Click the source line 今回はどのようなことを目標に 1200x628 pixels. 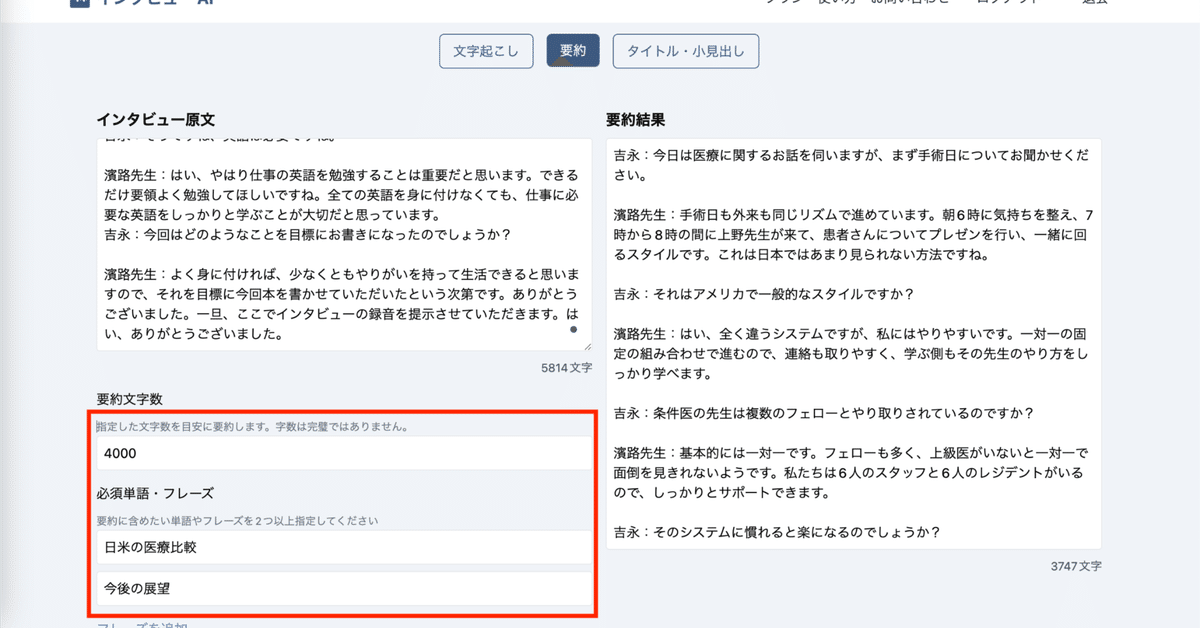308,235
